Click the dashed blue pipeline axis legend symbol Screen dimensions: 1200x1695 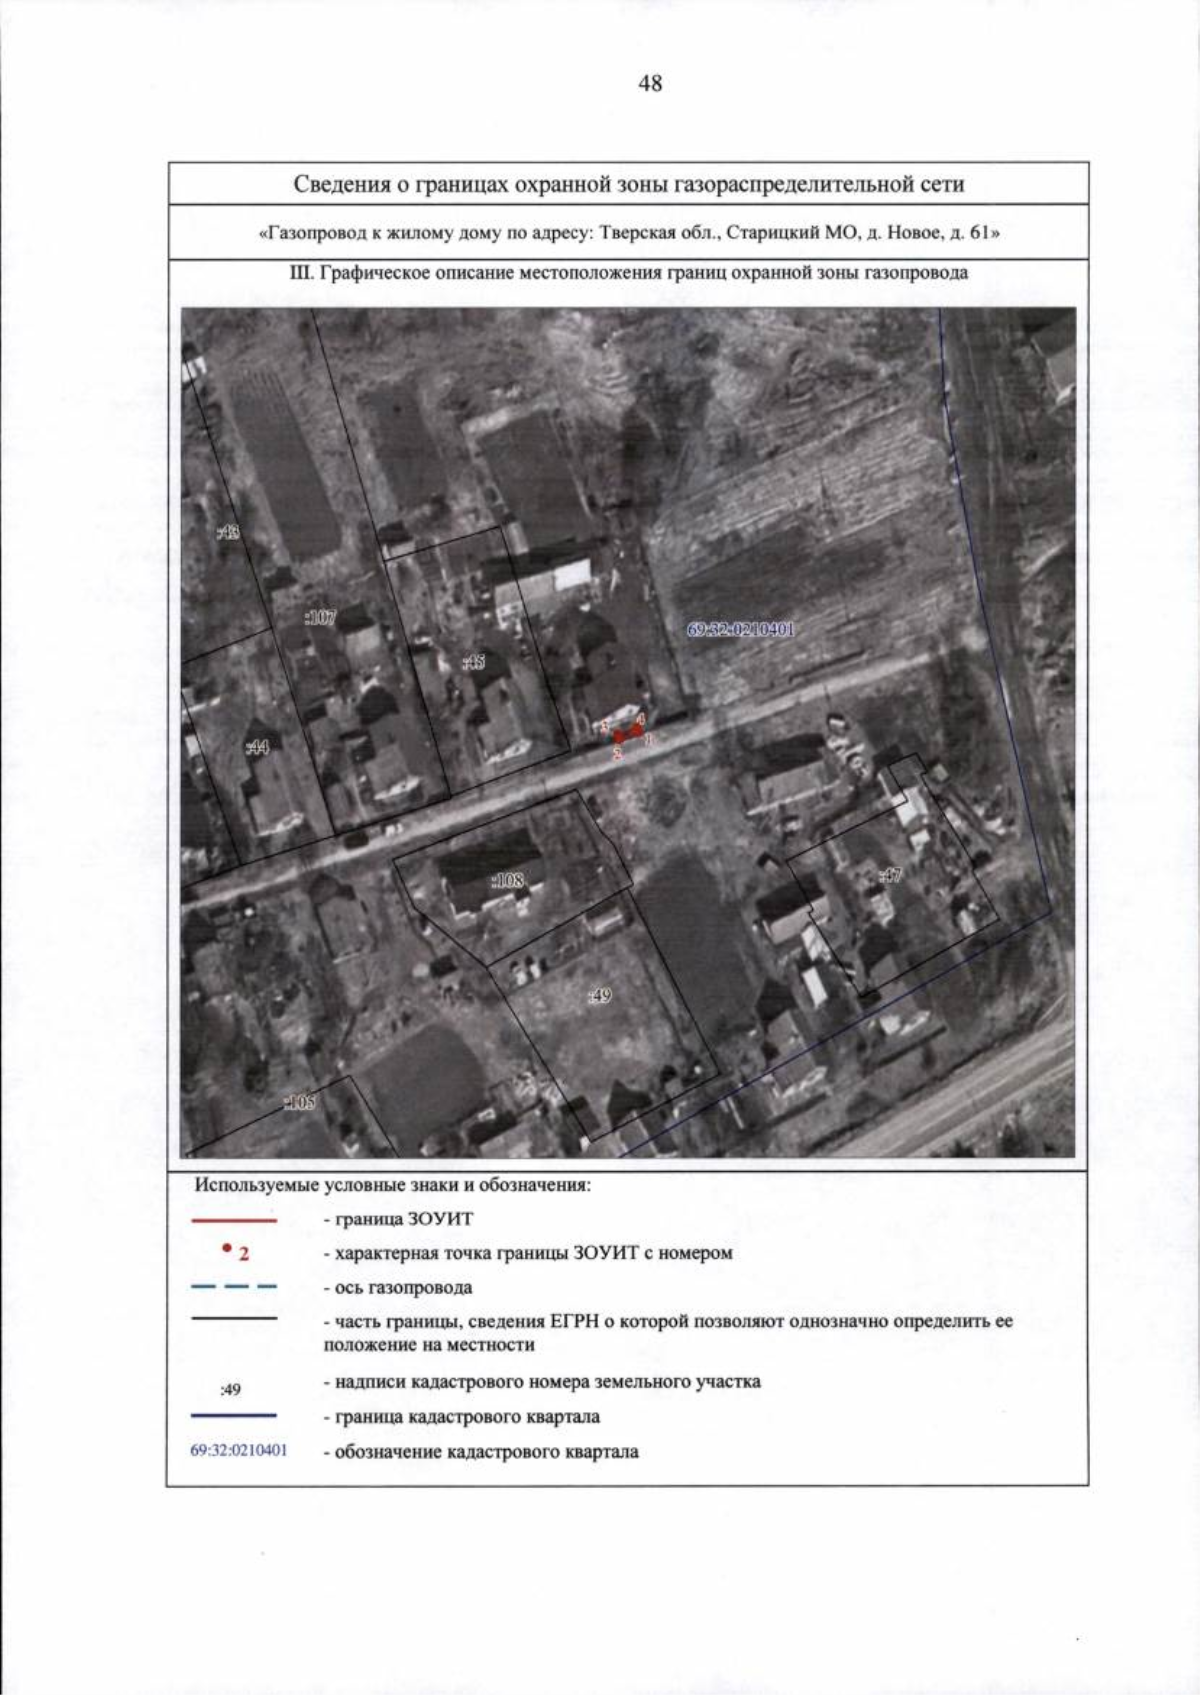pos(234,1287)
